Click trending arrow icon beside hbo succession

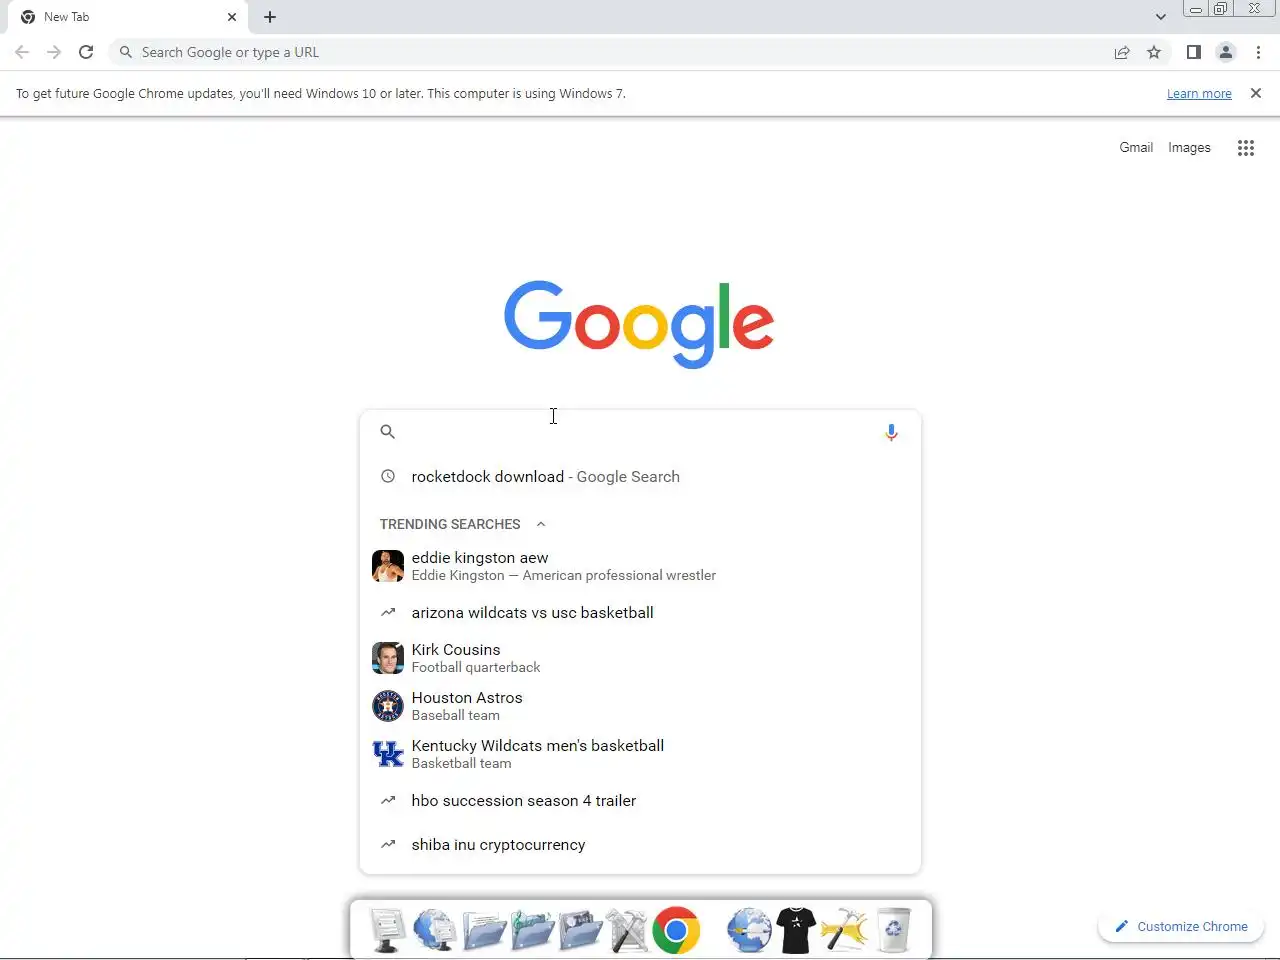point(388,800)
